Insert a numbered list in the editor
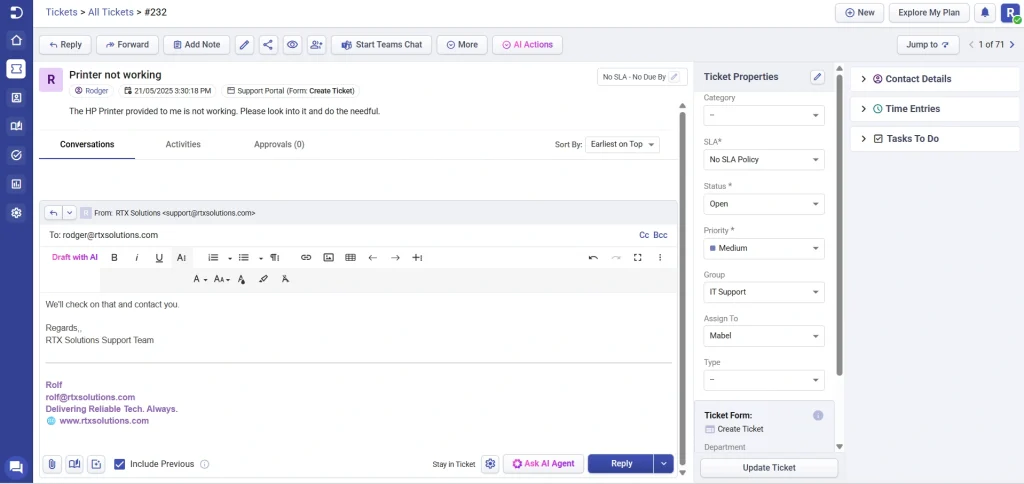Image resolution: width=1024 pixels, height=484 pixels. click(x=213, y=258)
